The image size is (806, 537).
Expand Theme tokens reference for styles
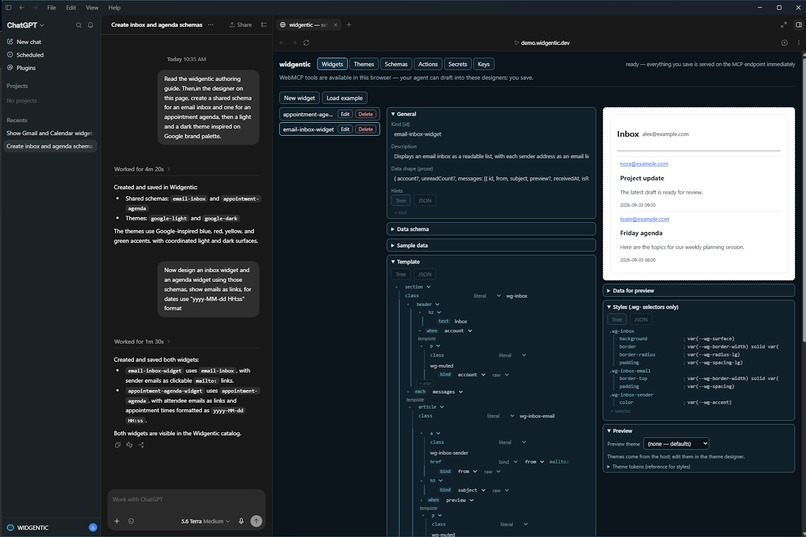pos(649,467)
